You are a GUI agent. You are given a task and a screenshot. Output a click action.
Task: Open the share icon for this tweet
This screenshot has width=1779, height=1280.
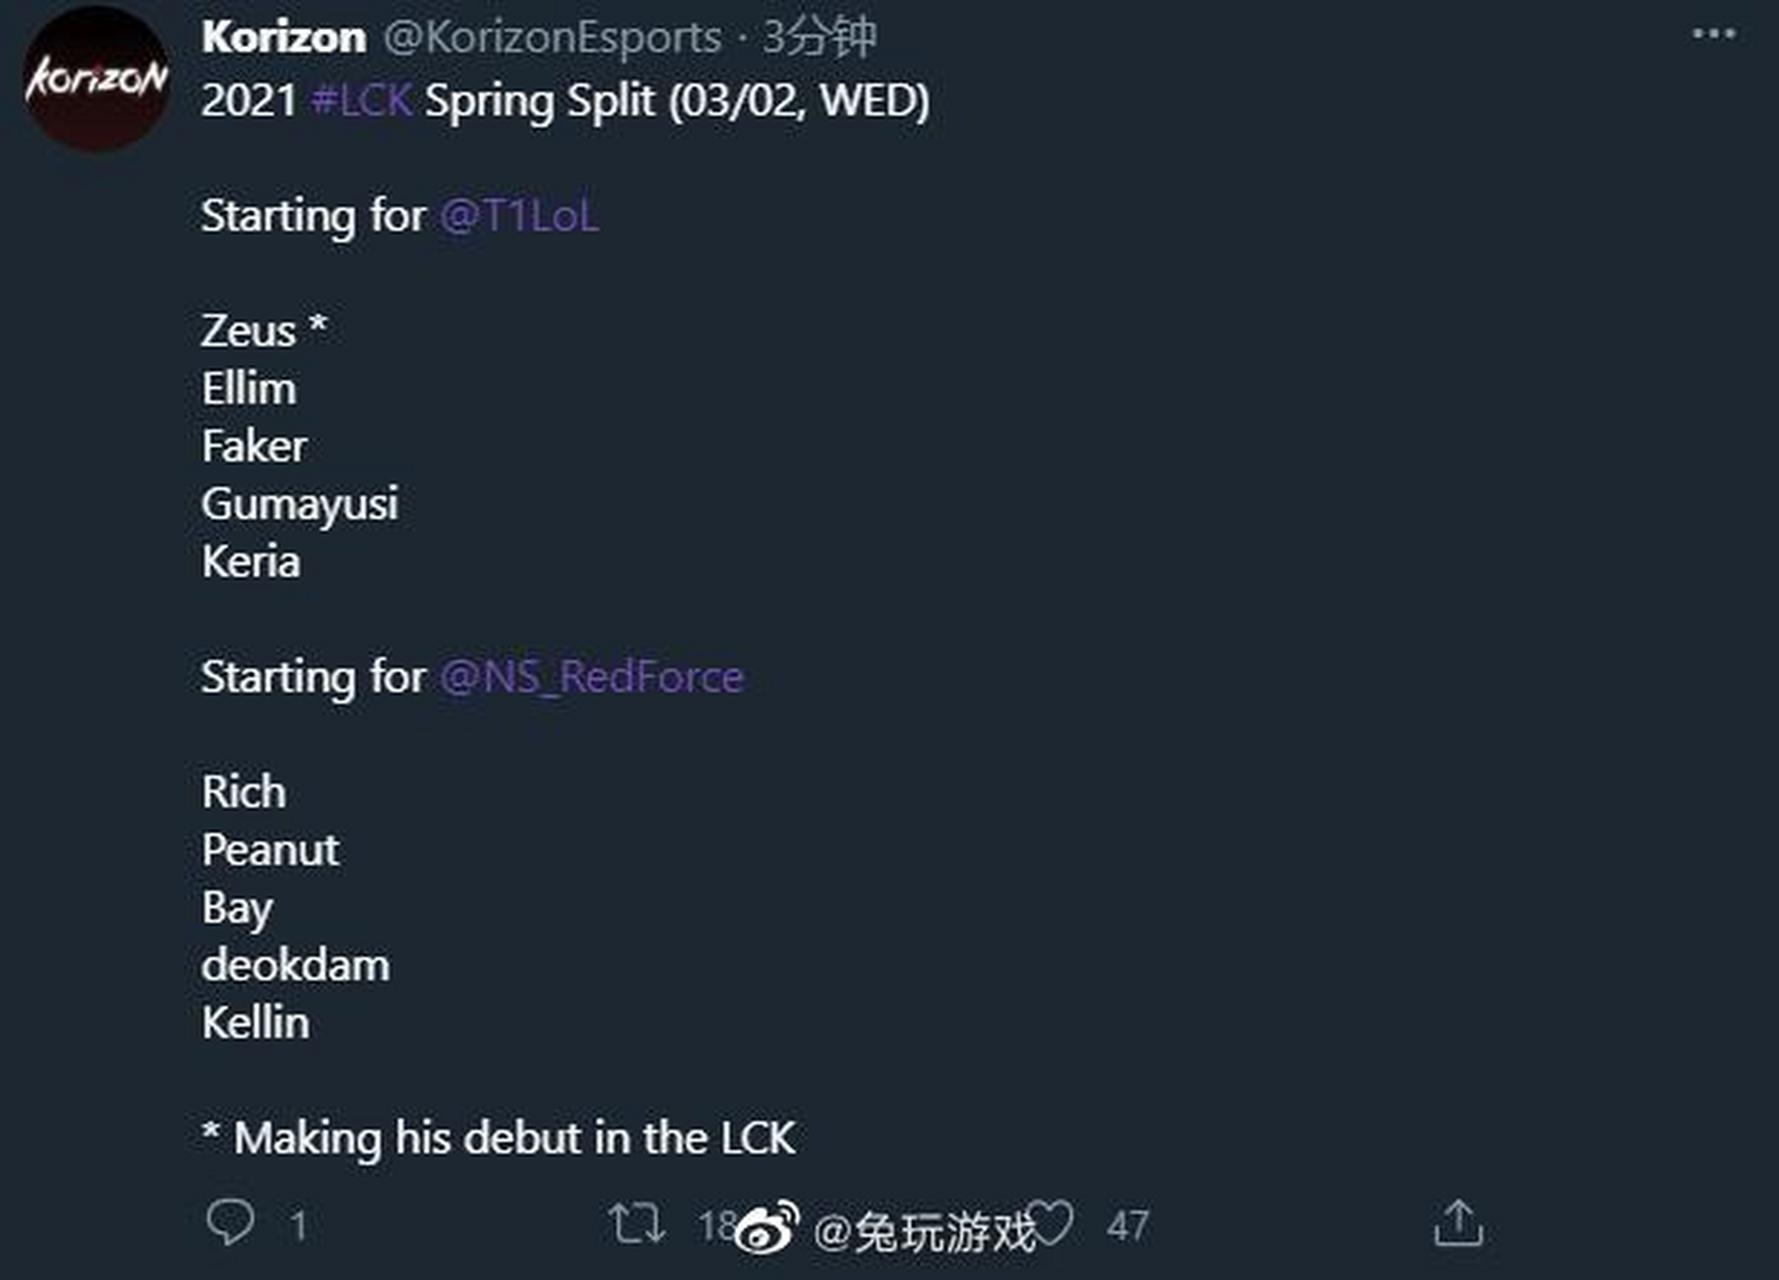click(1458, 1222)
